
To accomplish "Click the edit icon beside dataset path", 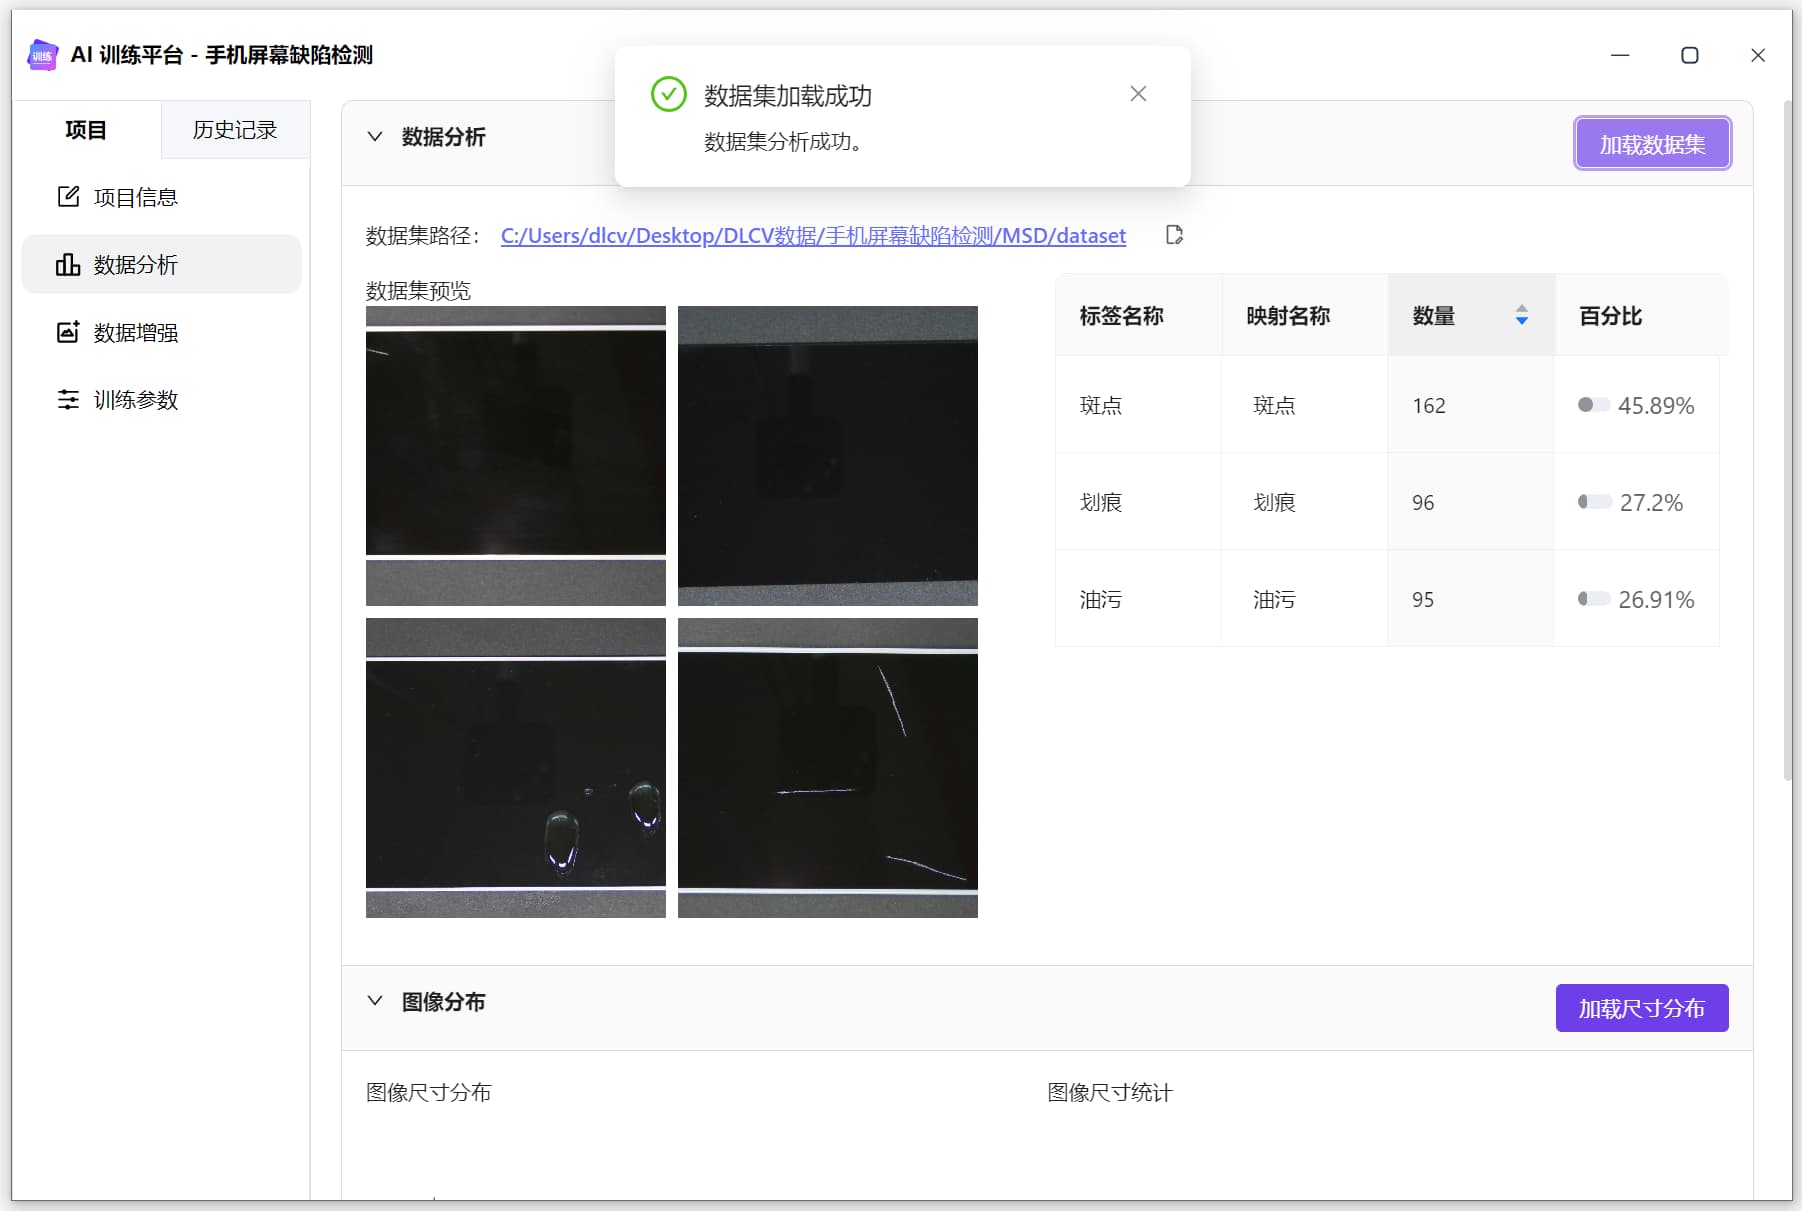I will (x=1175, y=235).
